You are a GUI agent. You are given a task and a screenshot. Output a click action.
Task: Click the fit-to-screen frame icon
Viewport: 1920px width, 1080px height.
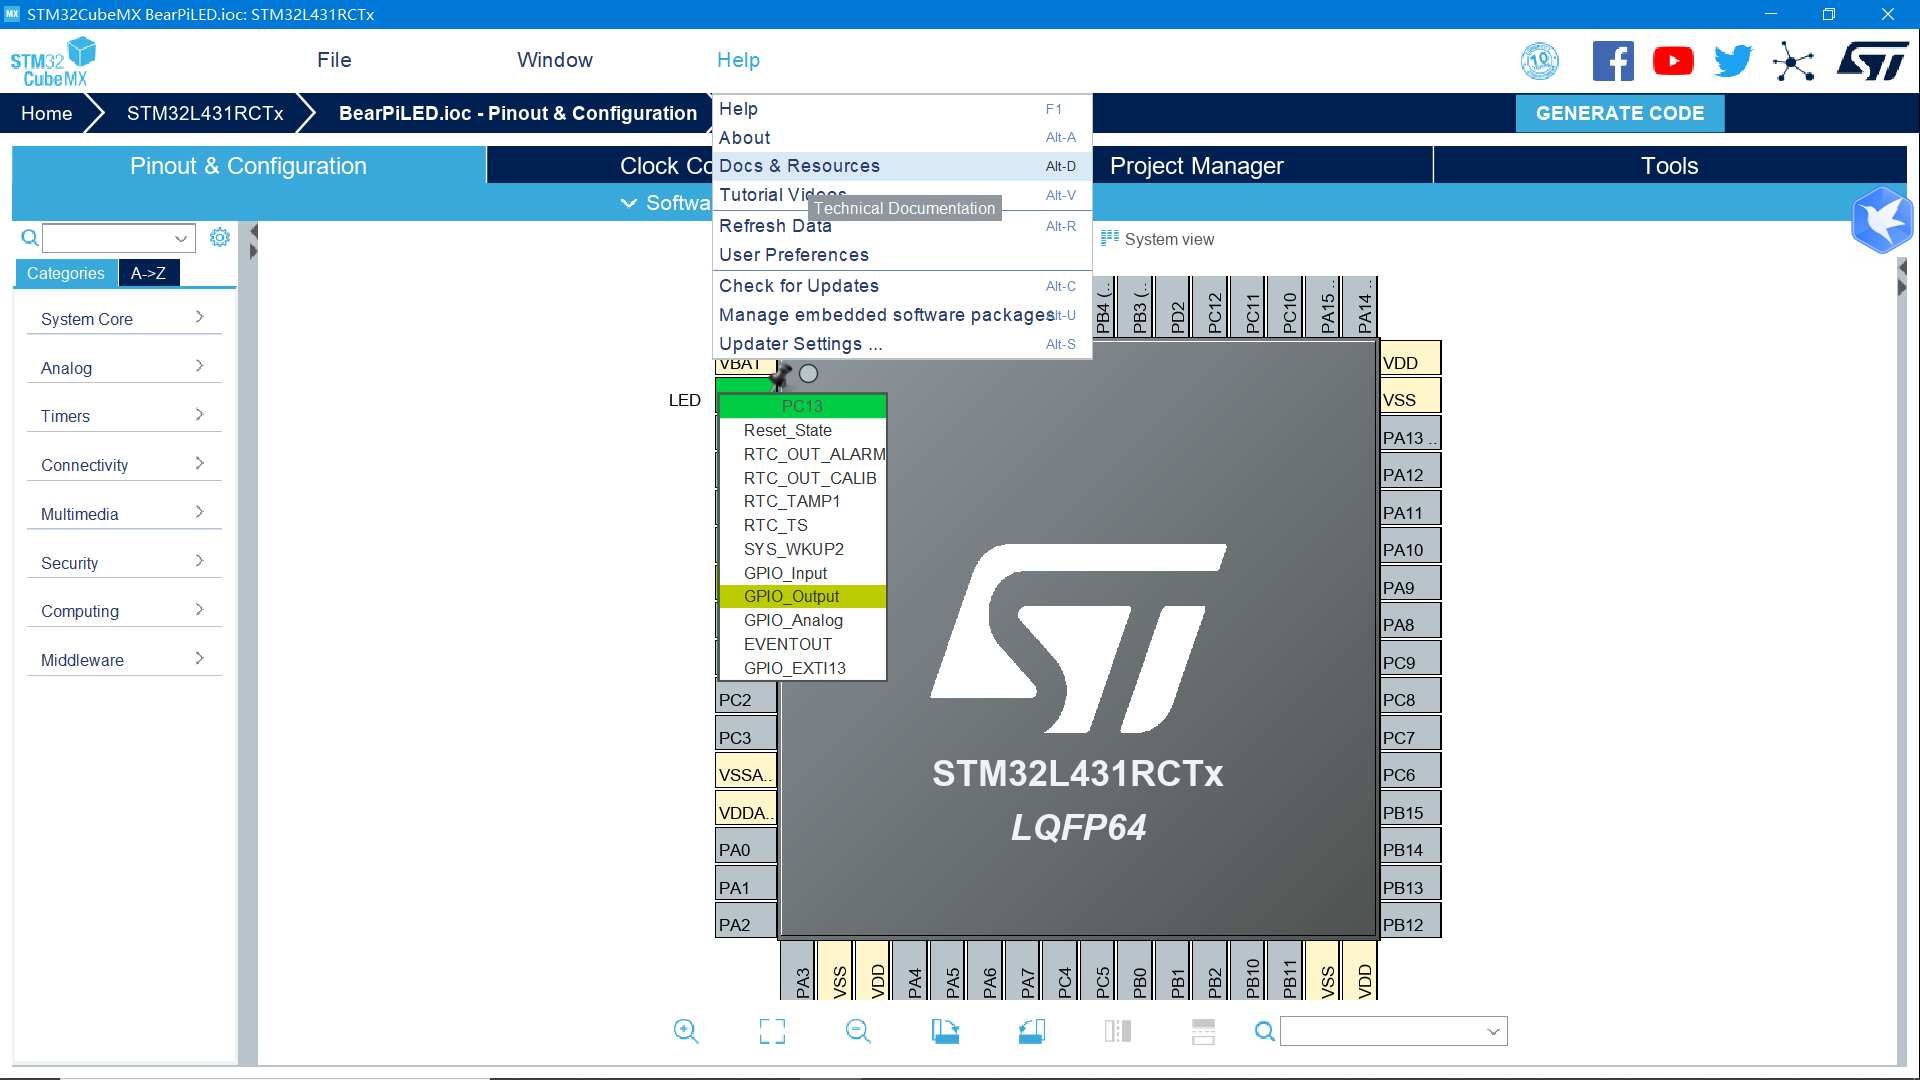click(772, 1031)
